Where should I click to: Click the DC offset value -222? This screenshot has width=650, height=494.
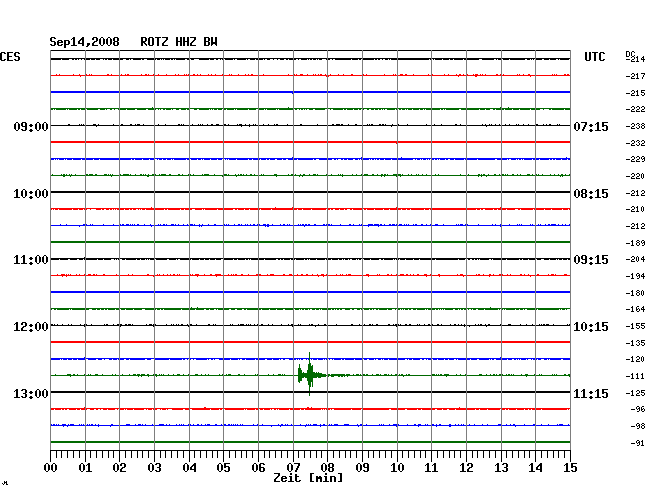tap(635, 109)
